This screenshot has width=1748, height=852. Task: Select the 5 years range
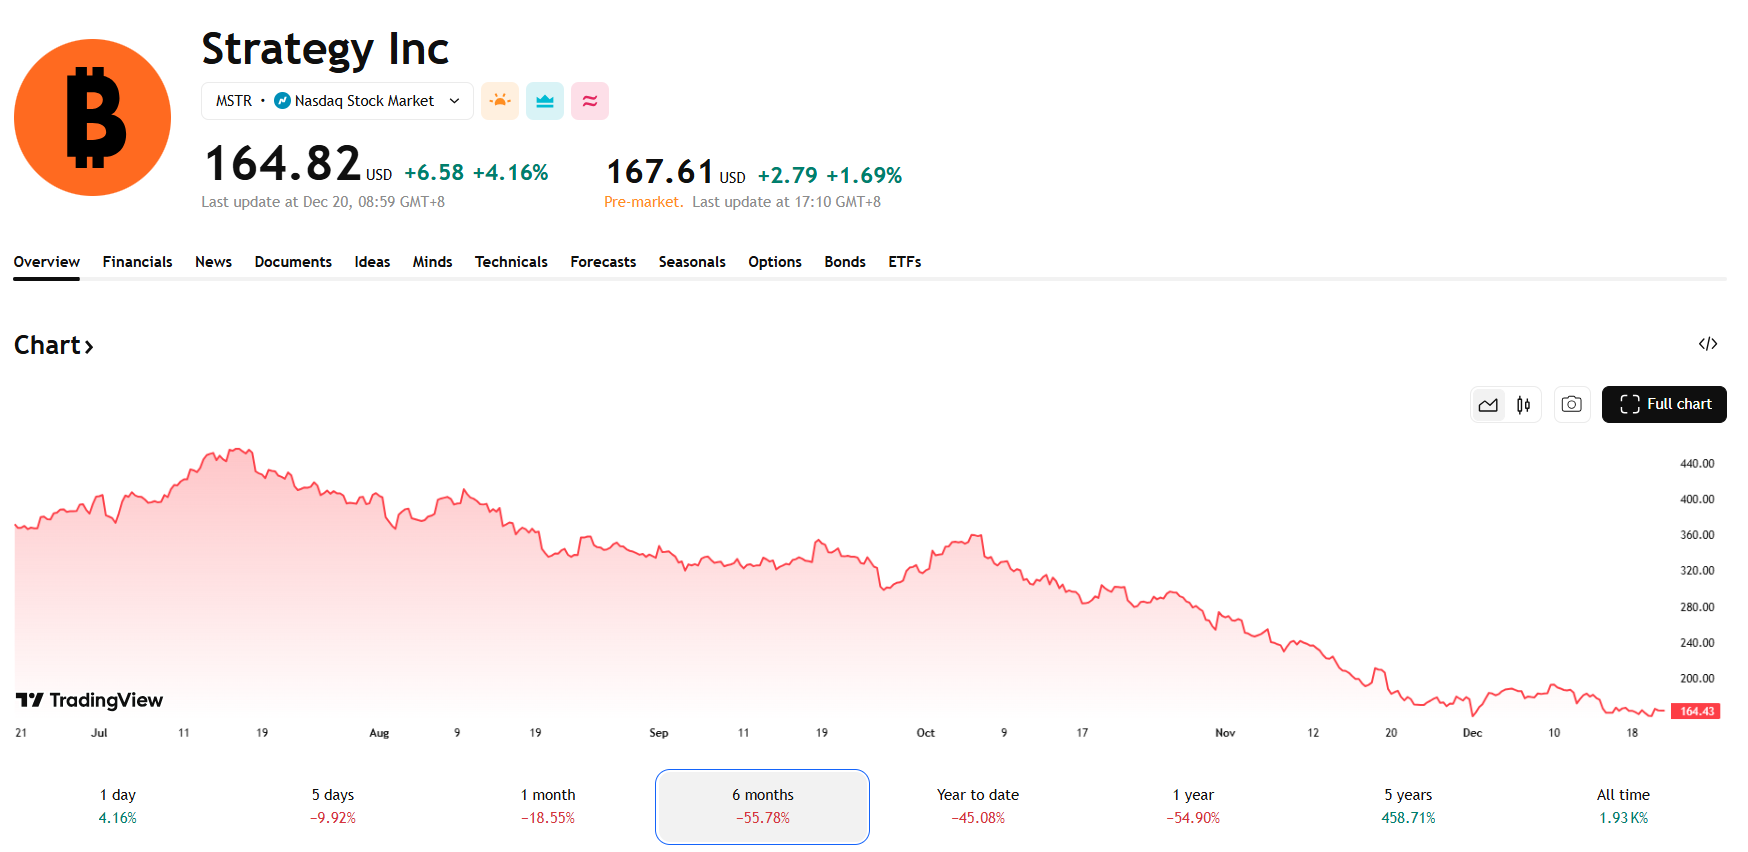(1408, 806)
